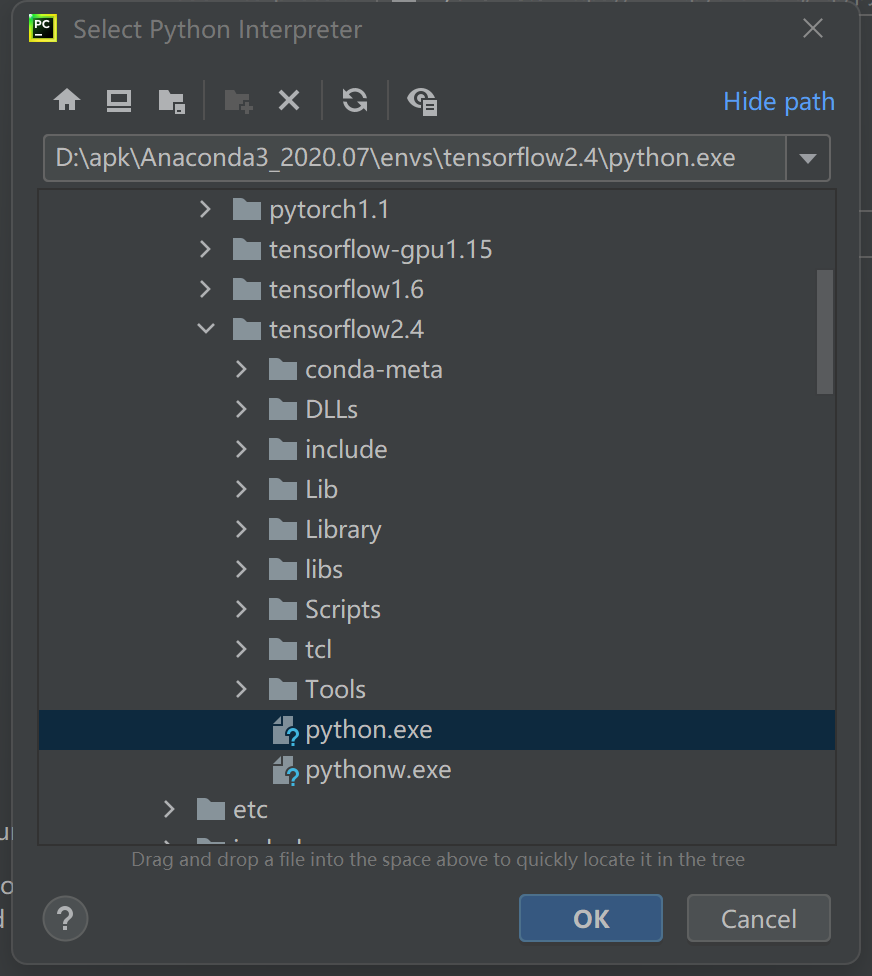The height and width of the screenshot is (976, 872).
Task: Refresh the file tree
Action: click(x=355, y=100)
